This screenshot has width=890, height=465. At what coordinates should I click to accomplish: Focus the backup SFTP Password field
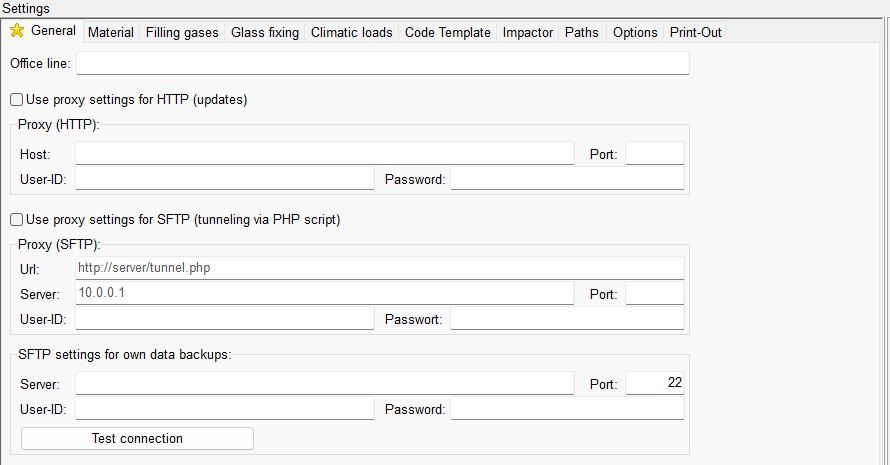tap(567, 409)
